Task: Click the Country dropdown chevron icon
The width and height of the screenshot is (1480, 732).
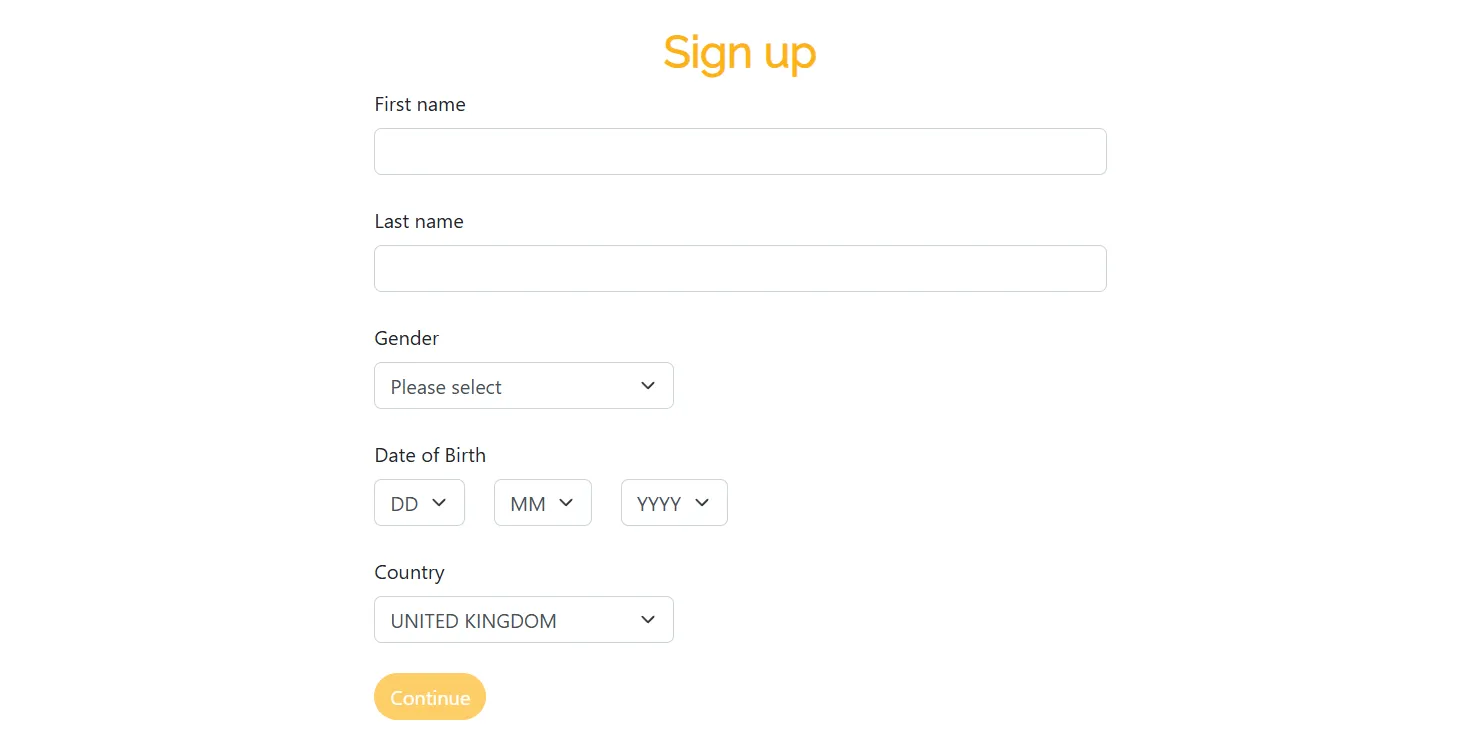Action: point(648,619)
